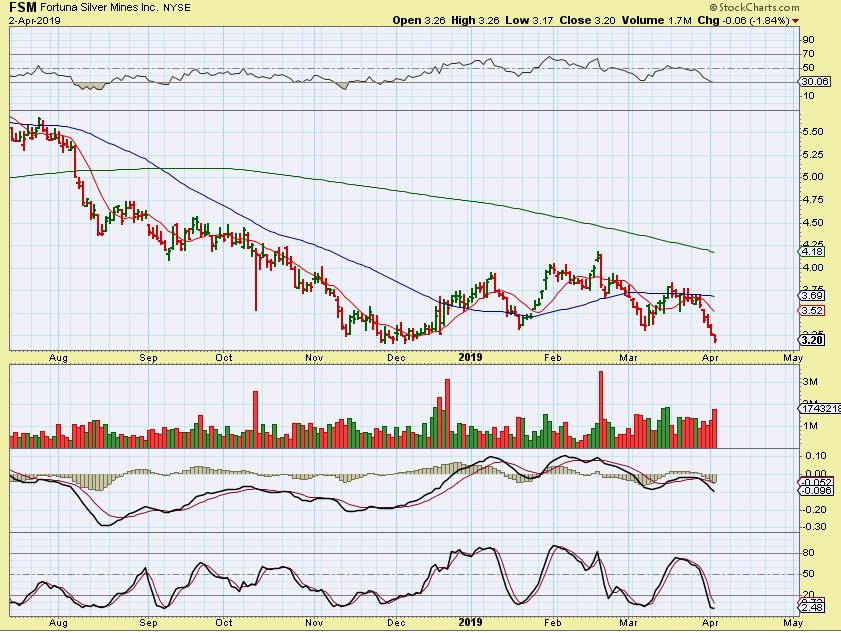Click the 4.00 price axis label
Image resolution: width=841 pixels, height=633 pixels.
(813, 268)
